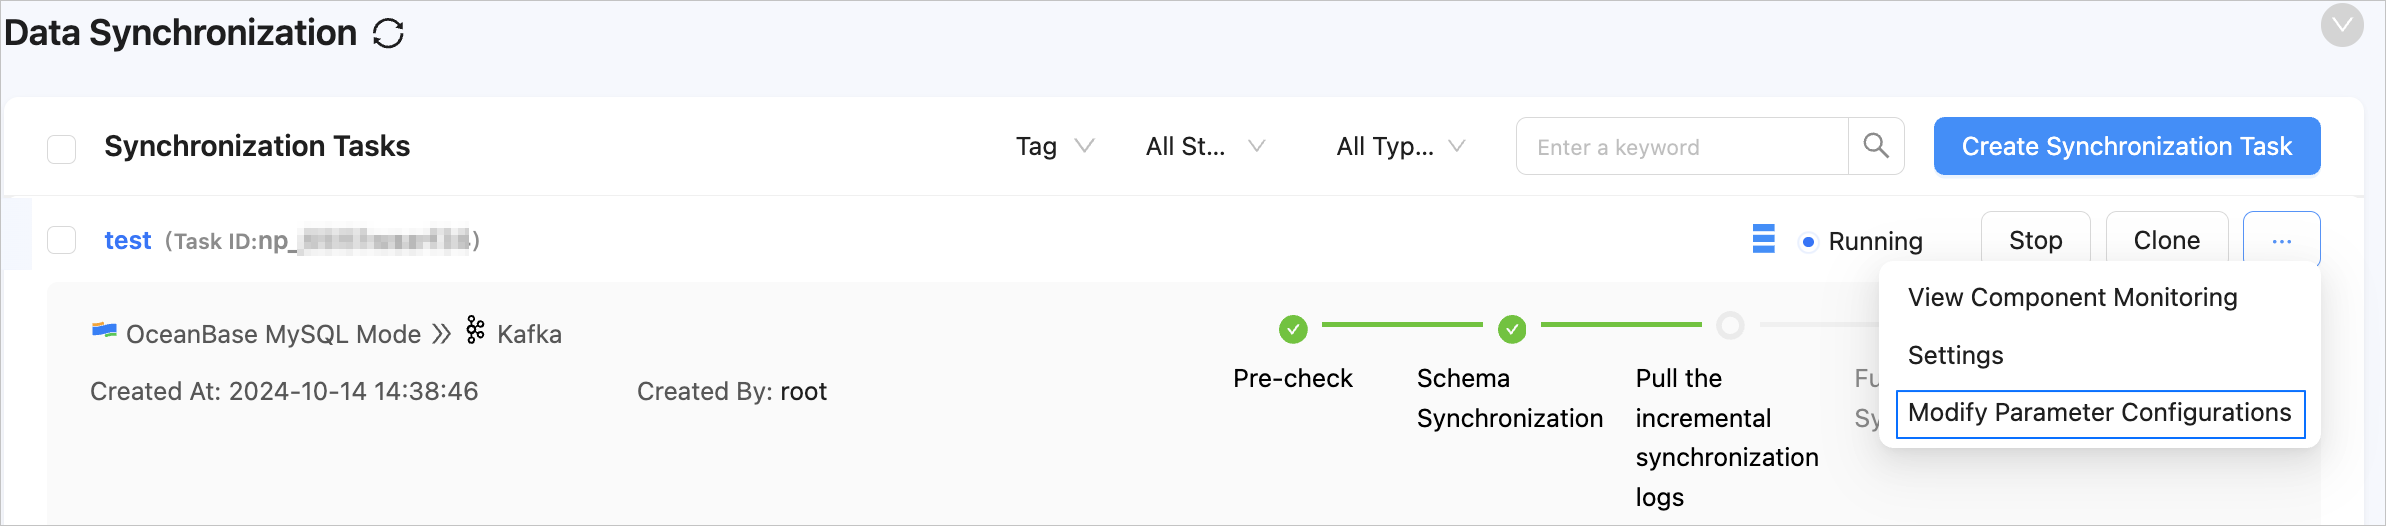Image resolution: width=2386 pixels, height=526 pixels.
Task: Click the Schema Synchronization green checkmark
Action: (1512, 328)
